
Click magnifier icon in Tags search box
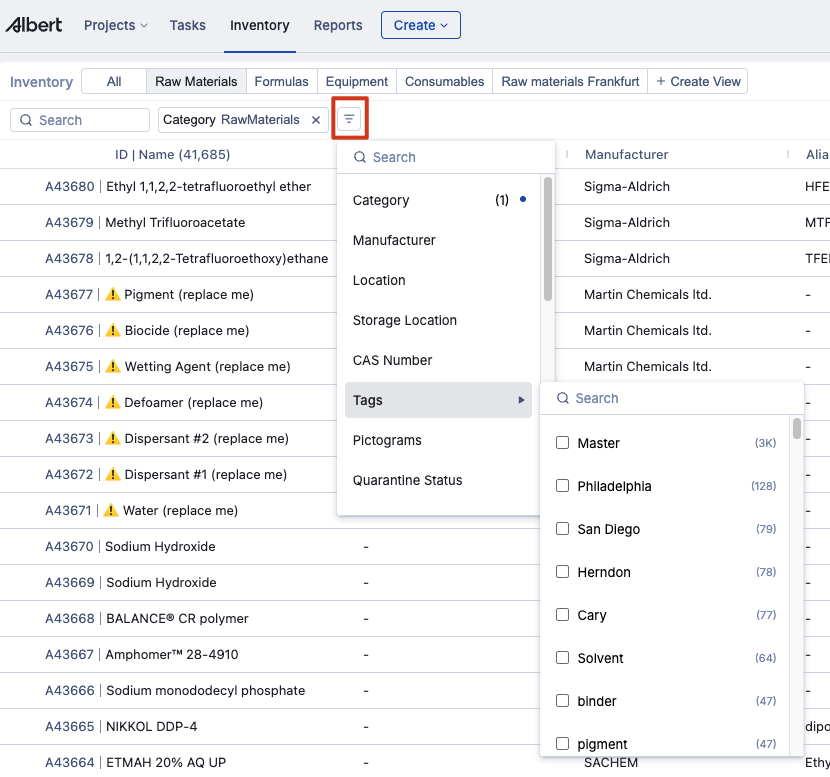pos(562,398)
